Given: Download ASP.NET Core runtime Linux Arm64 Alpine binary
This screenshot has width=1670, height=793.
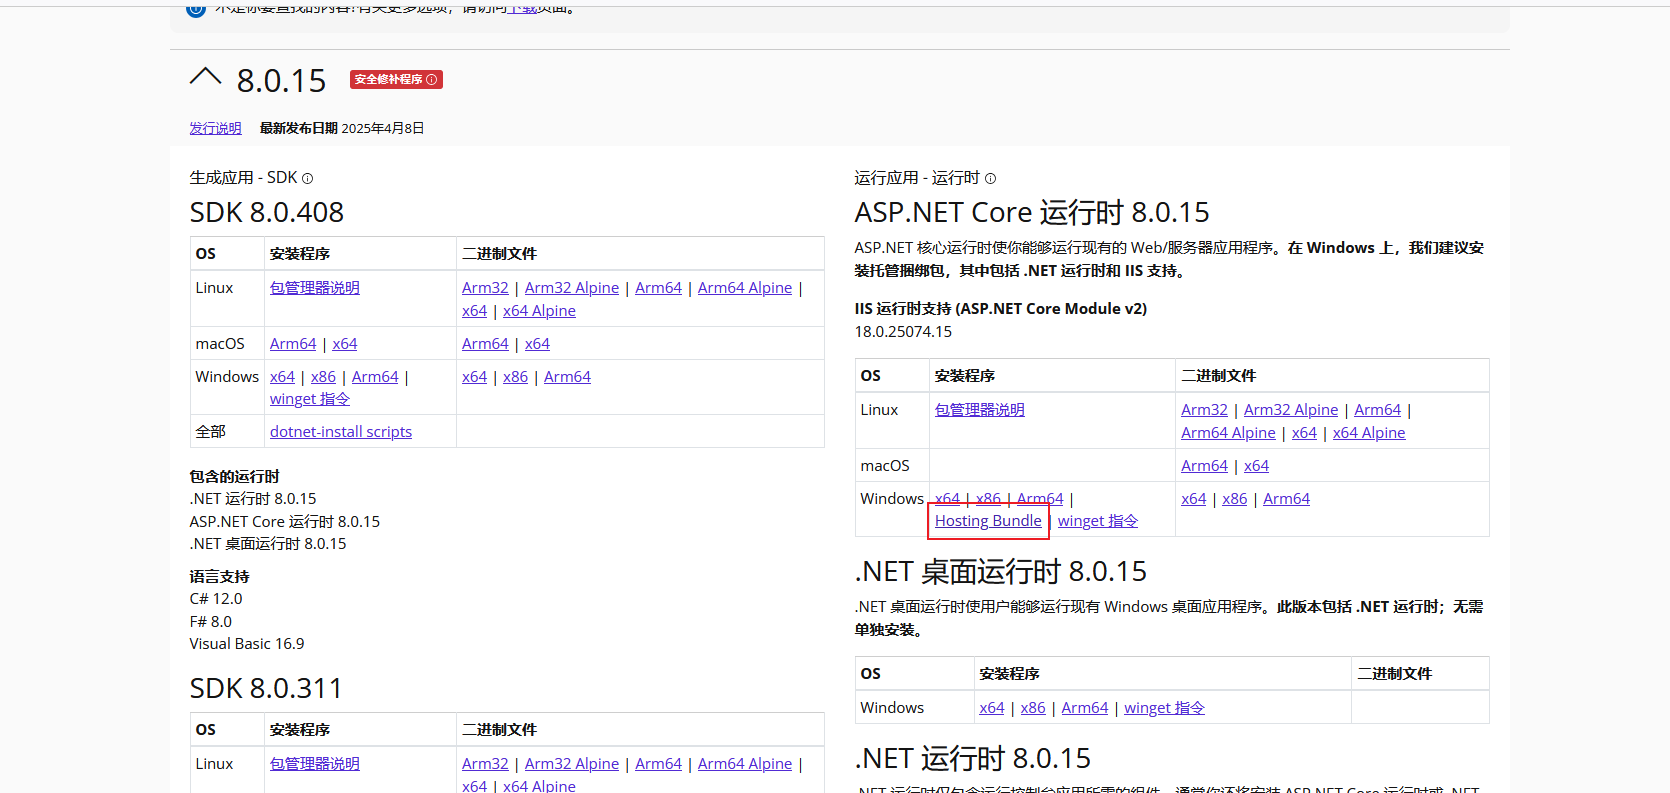Looking at the screenshot, I should coord(1228,433).
